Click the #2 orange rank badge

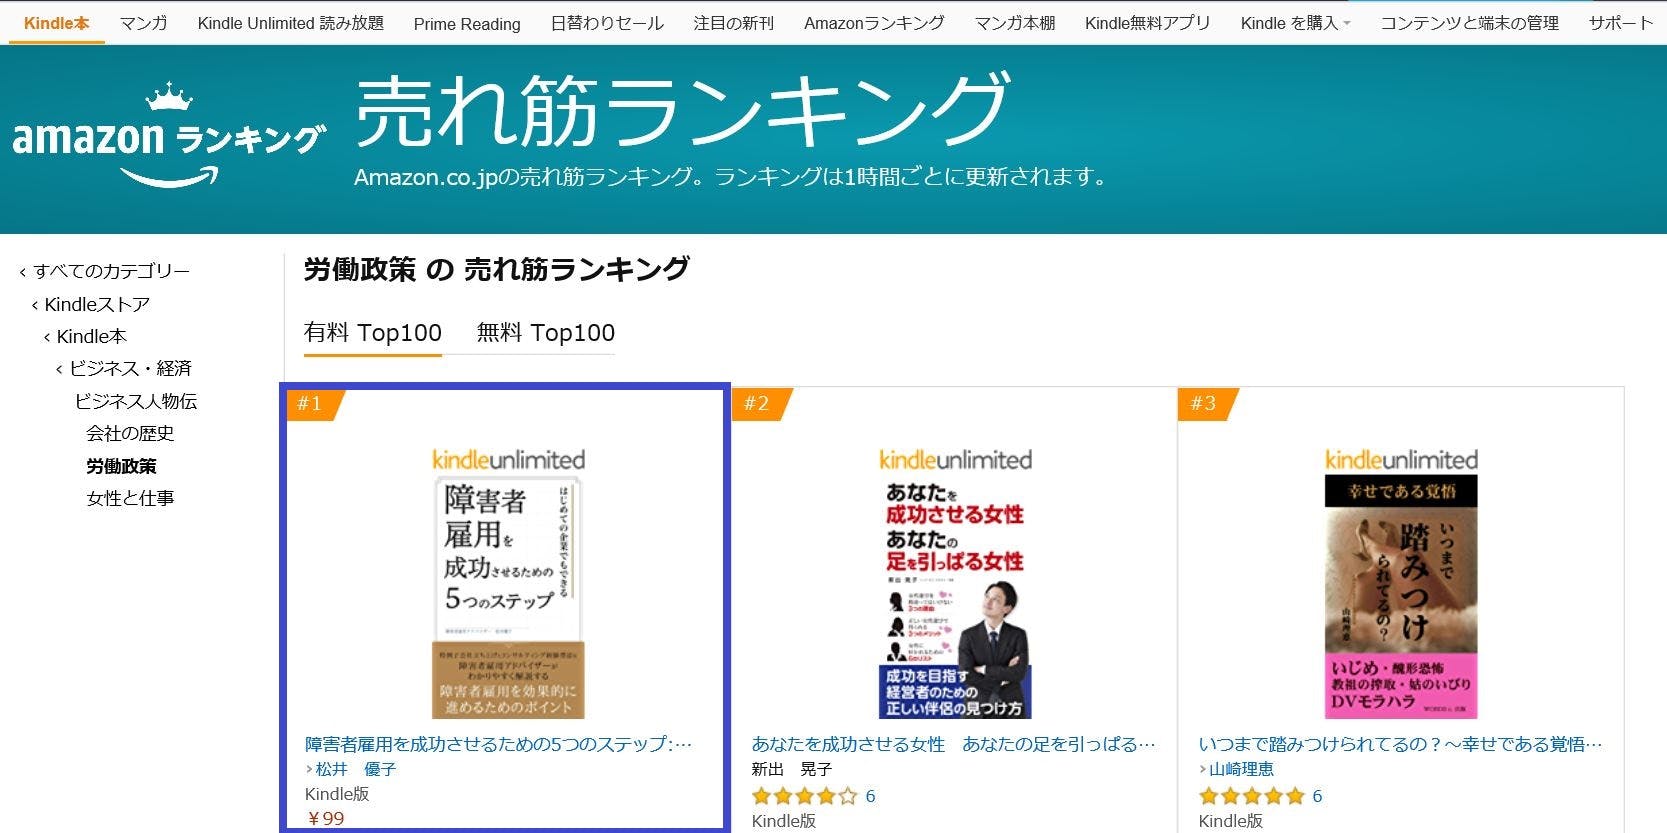coord(760,404)
